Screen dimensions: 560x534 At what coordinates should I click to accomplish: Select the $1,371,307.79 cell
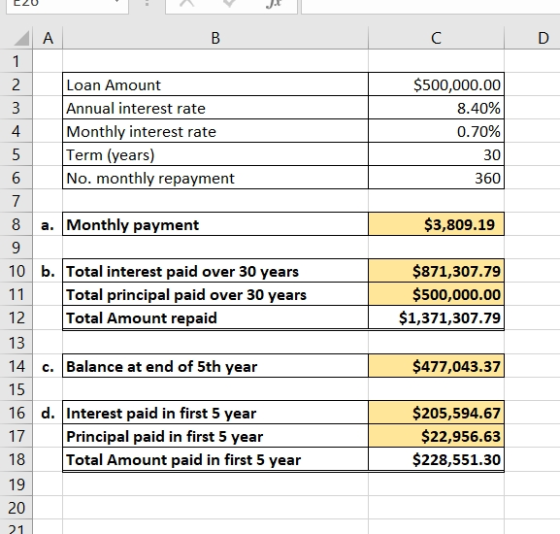pos(436,318)
